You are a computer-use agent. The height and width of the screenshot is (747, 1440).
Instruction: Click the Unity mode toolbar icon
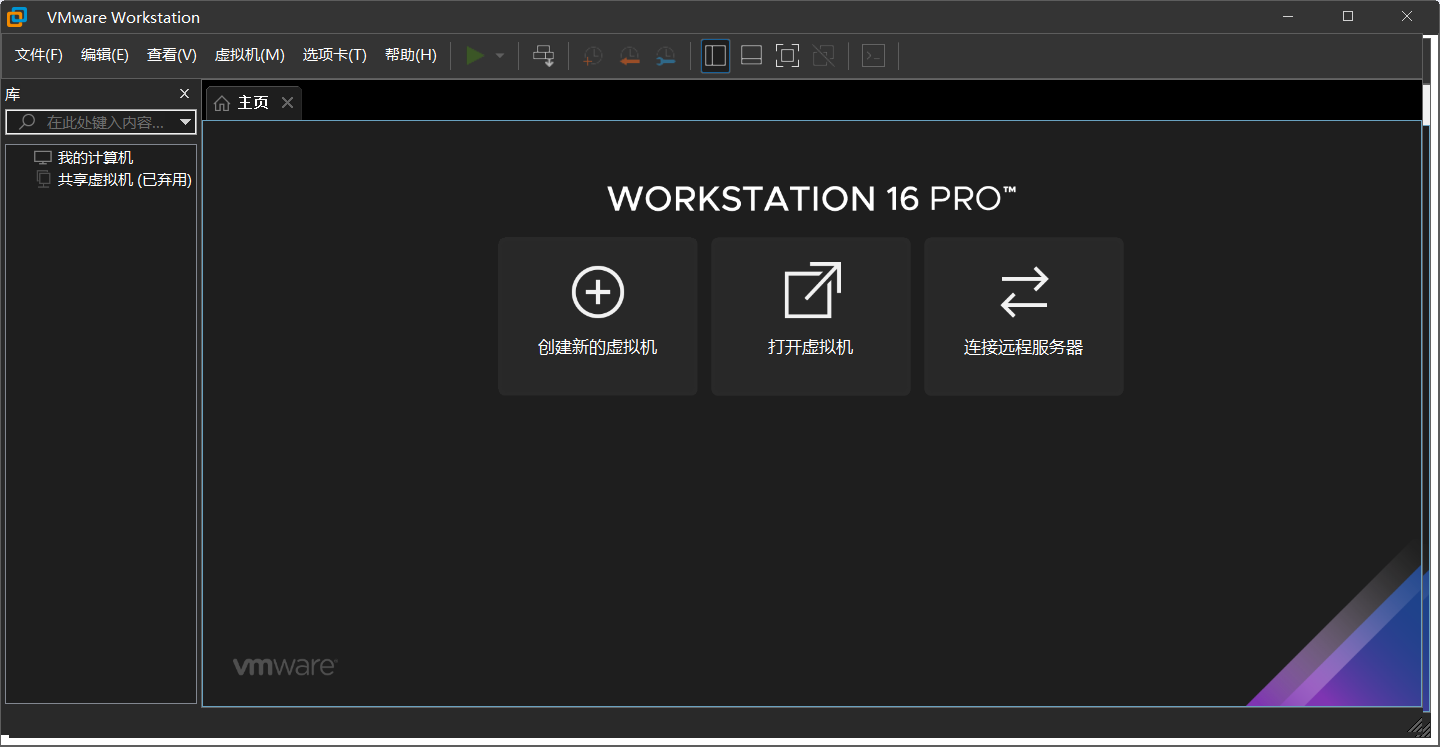[x=823, y=56]
